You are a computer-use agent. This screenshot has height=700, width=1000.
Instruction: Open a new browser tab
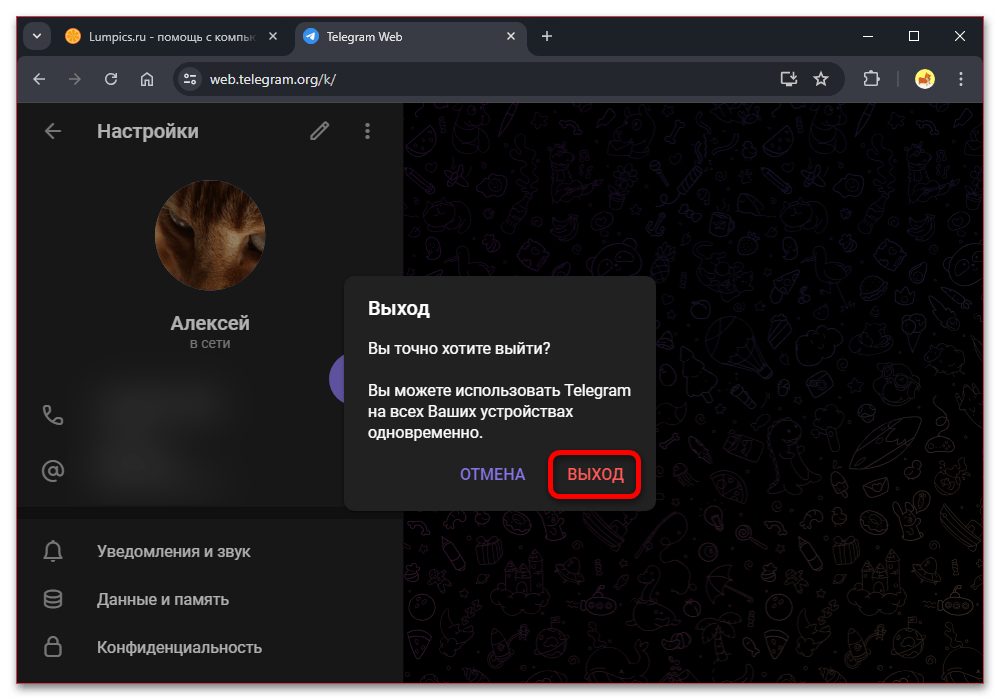tap(546, 36)
